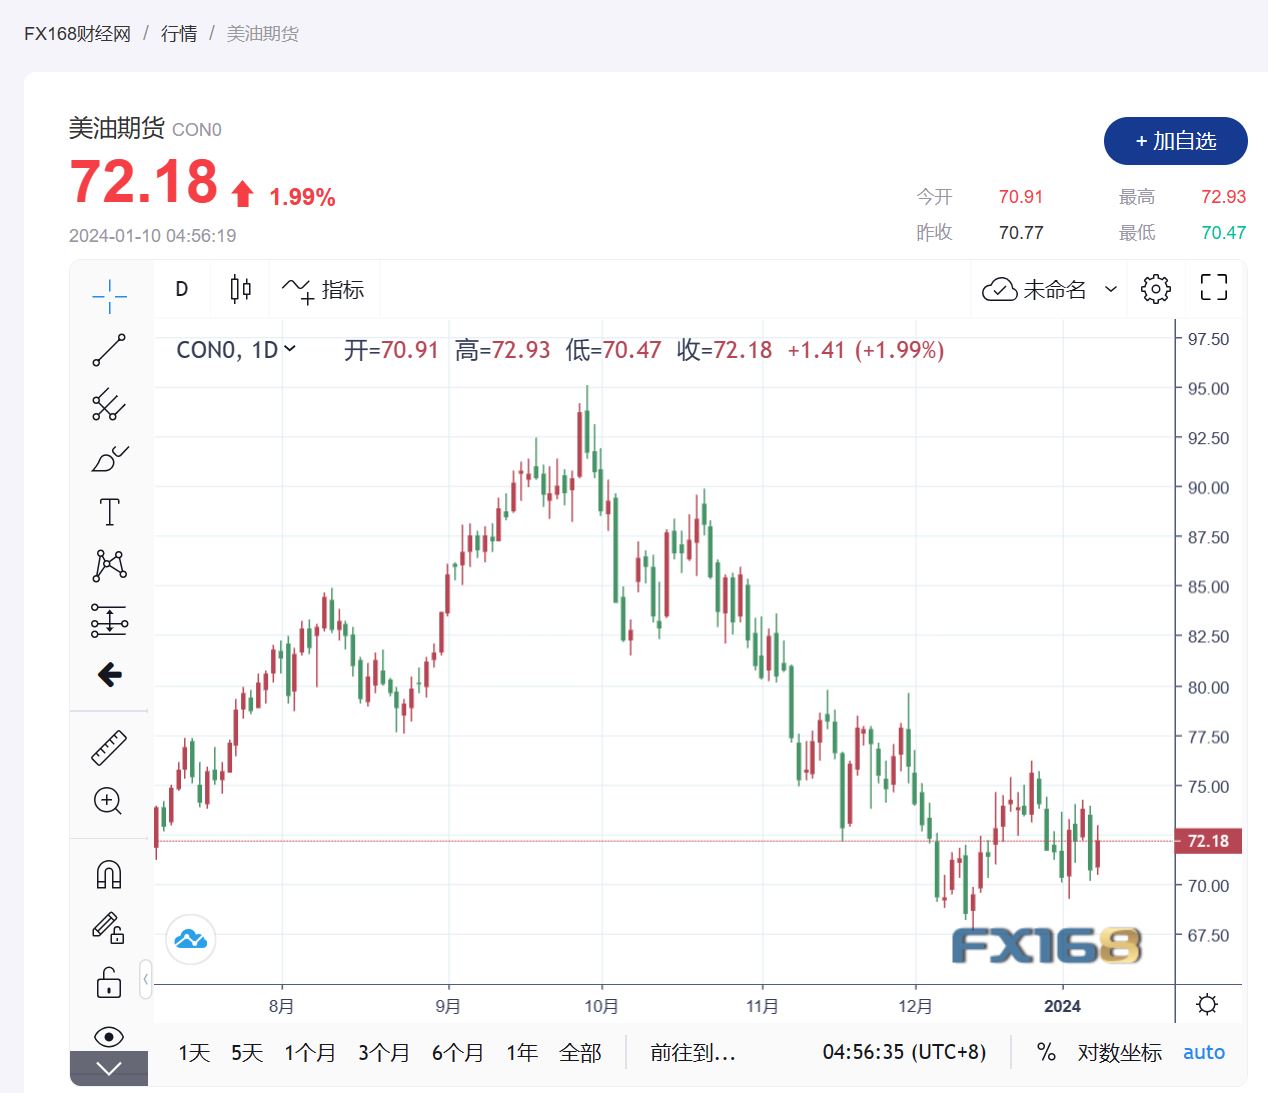
Task: Switch to 3个月 time range
Action: [384, 1052]
